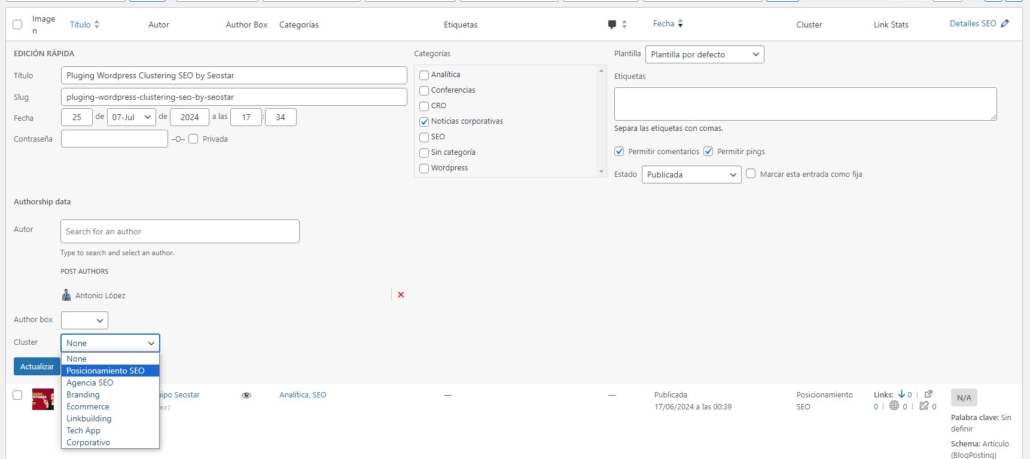Click the eye icon in the post row
This screenshot has width=1030, height=459.
(246, 395)
